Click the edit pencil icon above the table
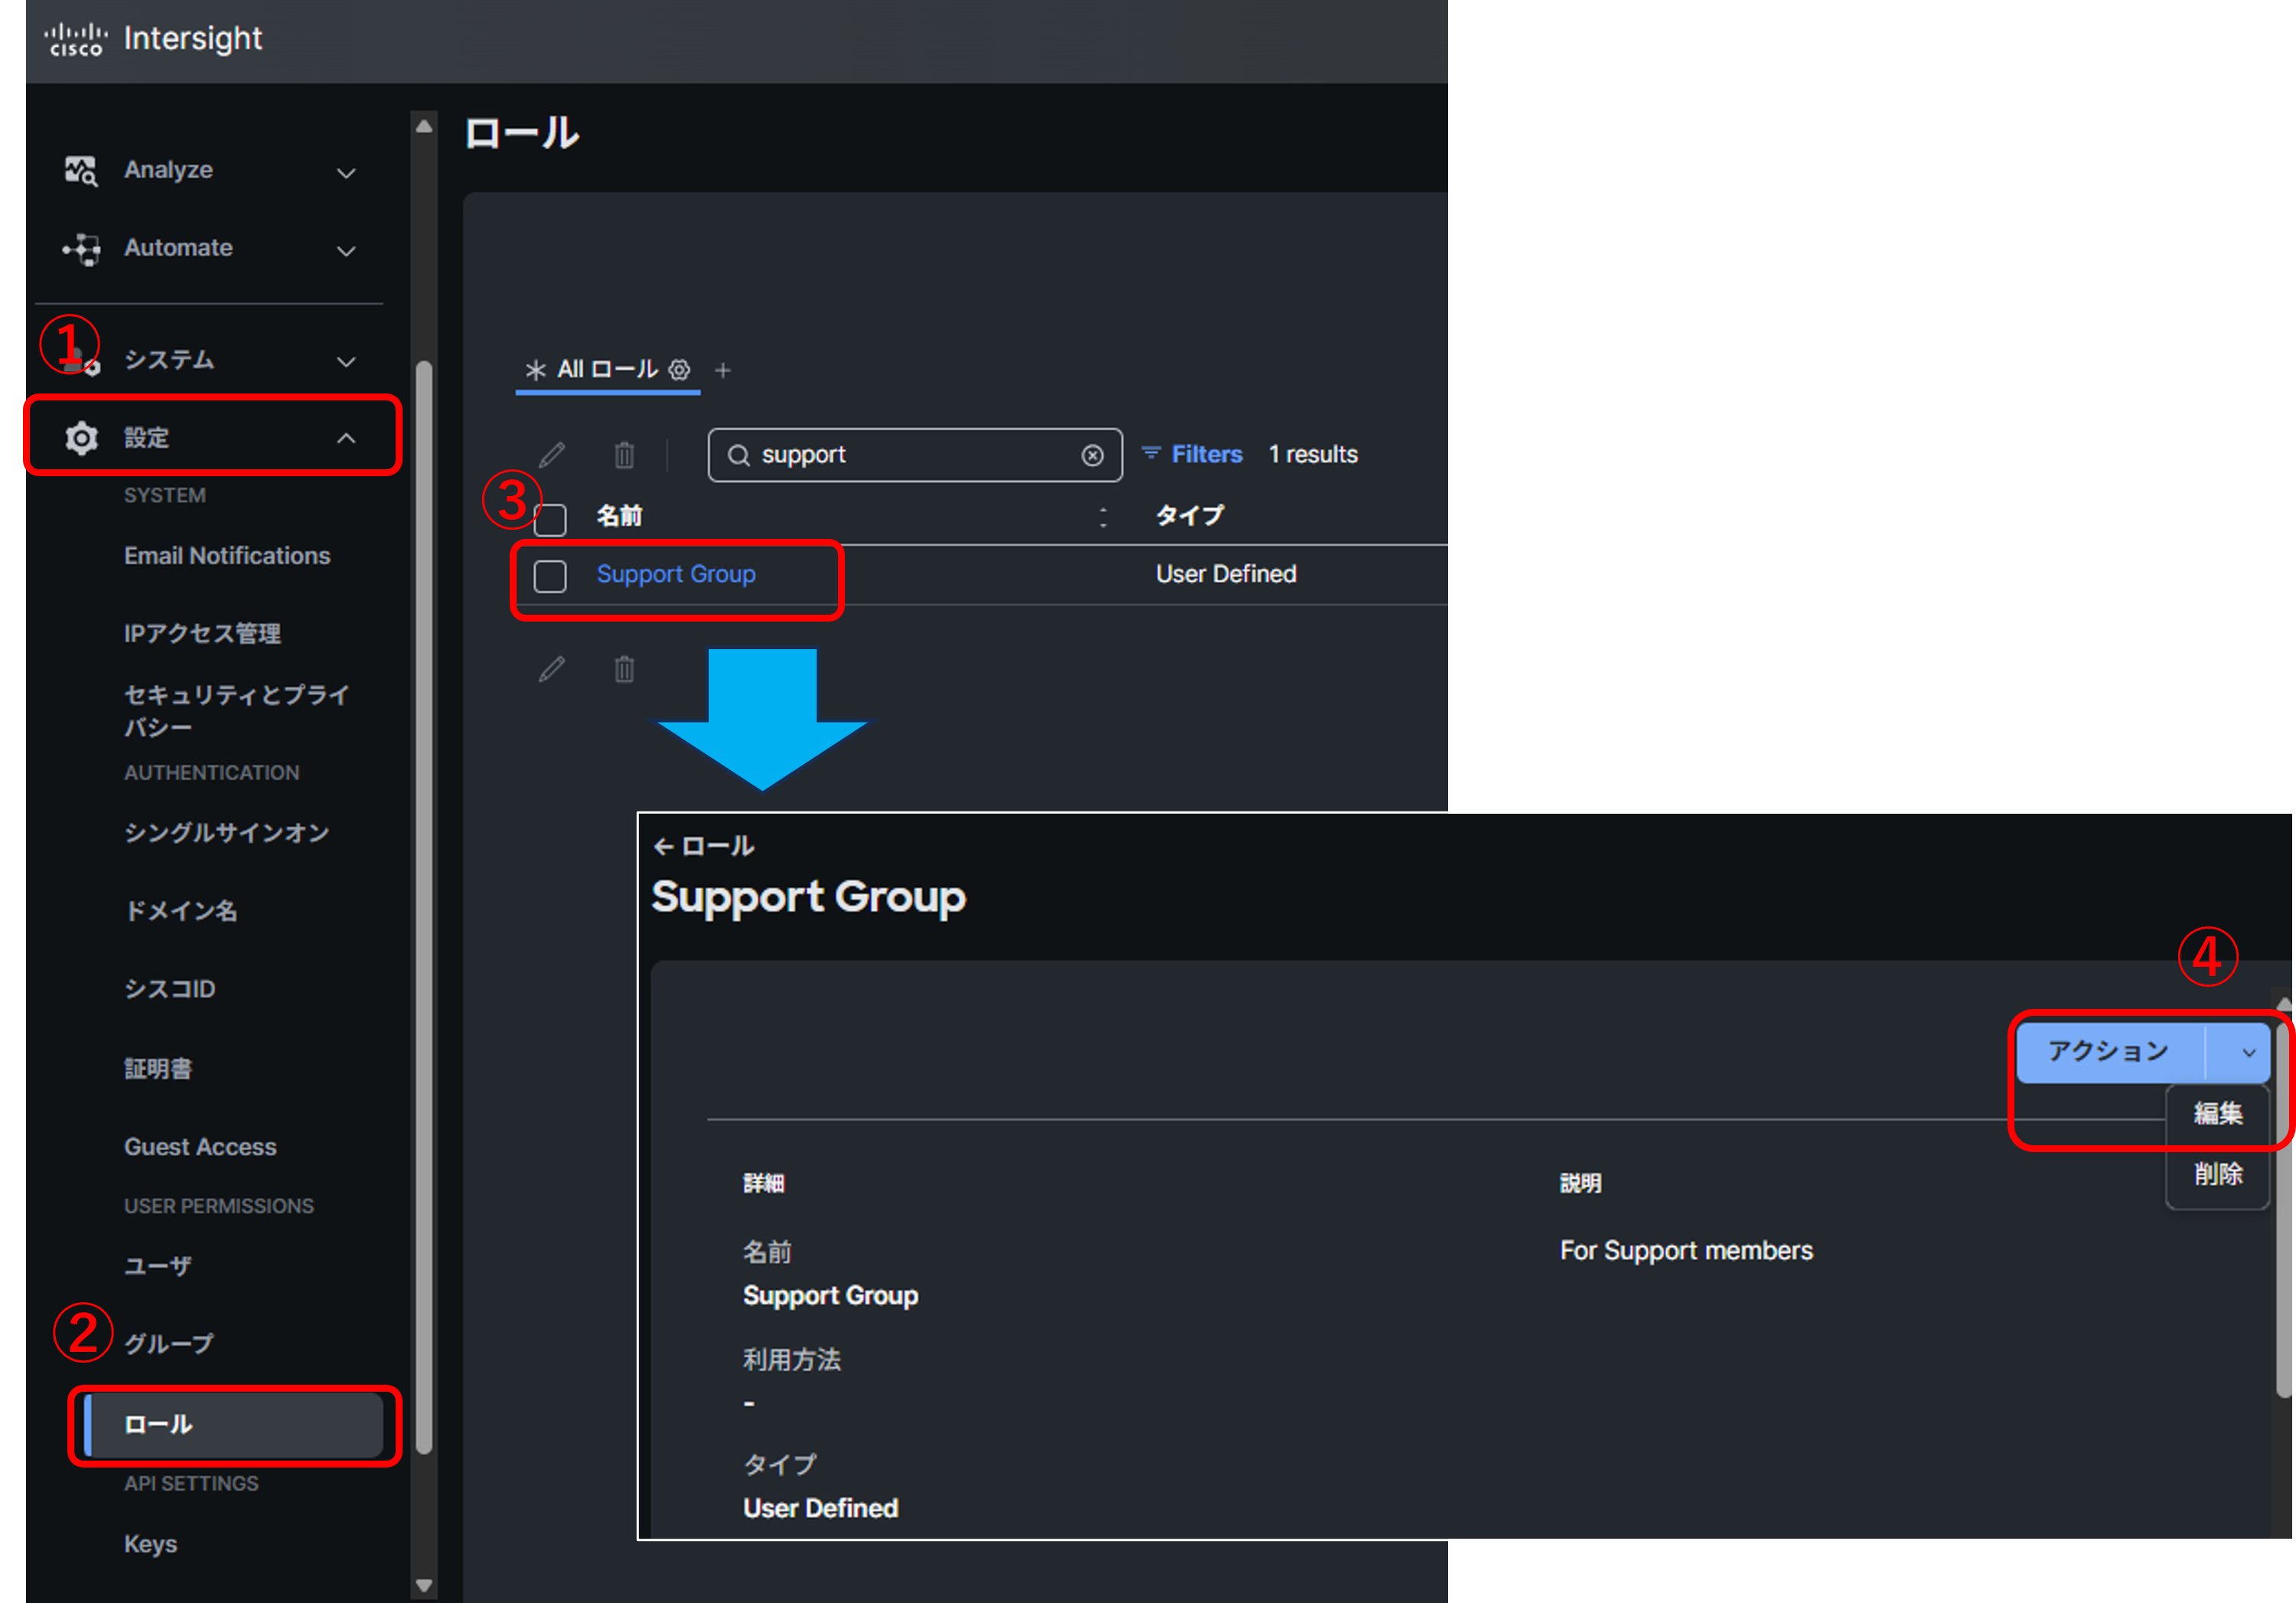2296x1603 pixels. point(552,455)
